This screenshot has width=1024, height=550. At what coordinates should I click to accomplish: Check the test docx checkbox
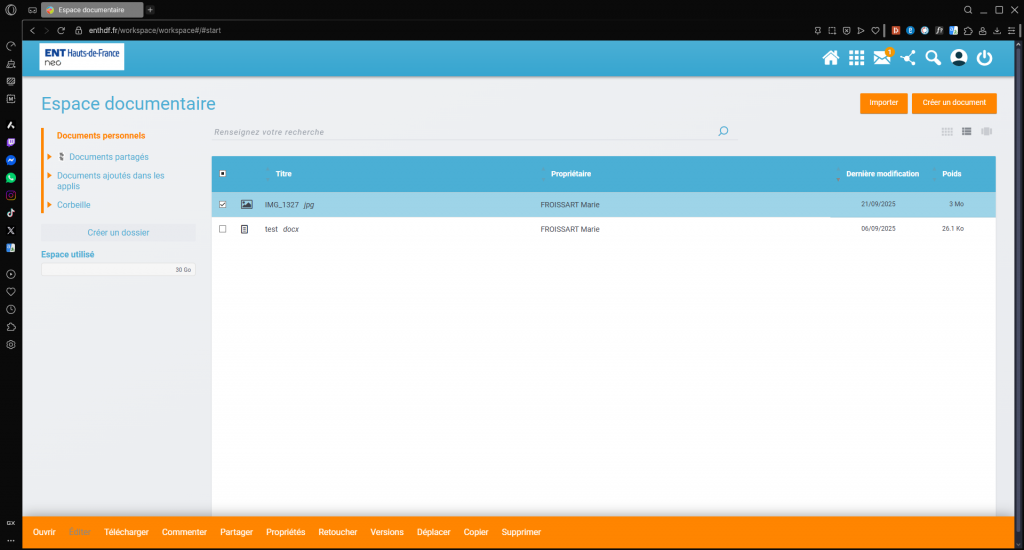coord(222,229)
